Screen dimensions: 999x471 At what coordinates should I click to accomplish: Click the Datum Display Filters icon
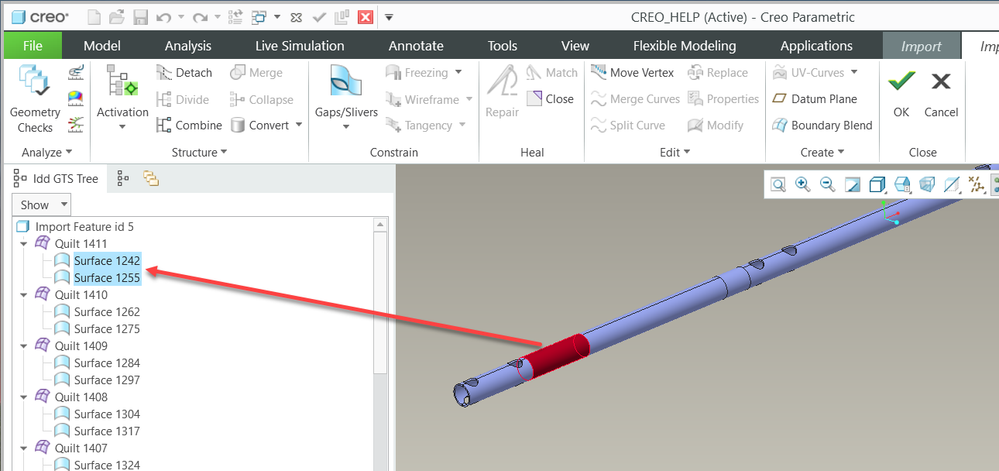tap(976, 185)
